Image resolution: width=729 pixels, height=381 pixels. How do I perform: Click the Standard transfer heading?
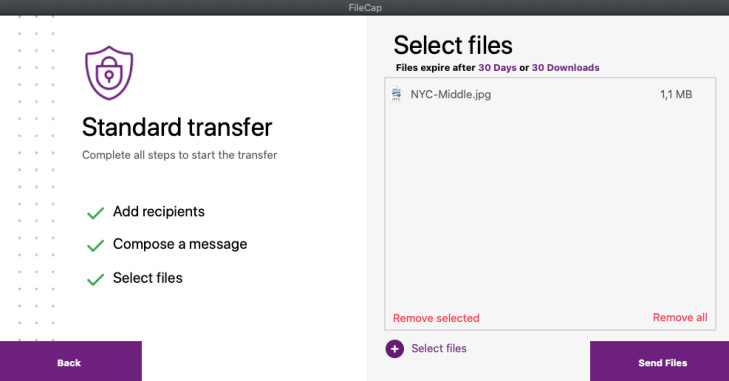click(177, 127)
